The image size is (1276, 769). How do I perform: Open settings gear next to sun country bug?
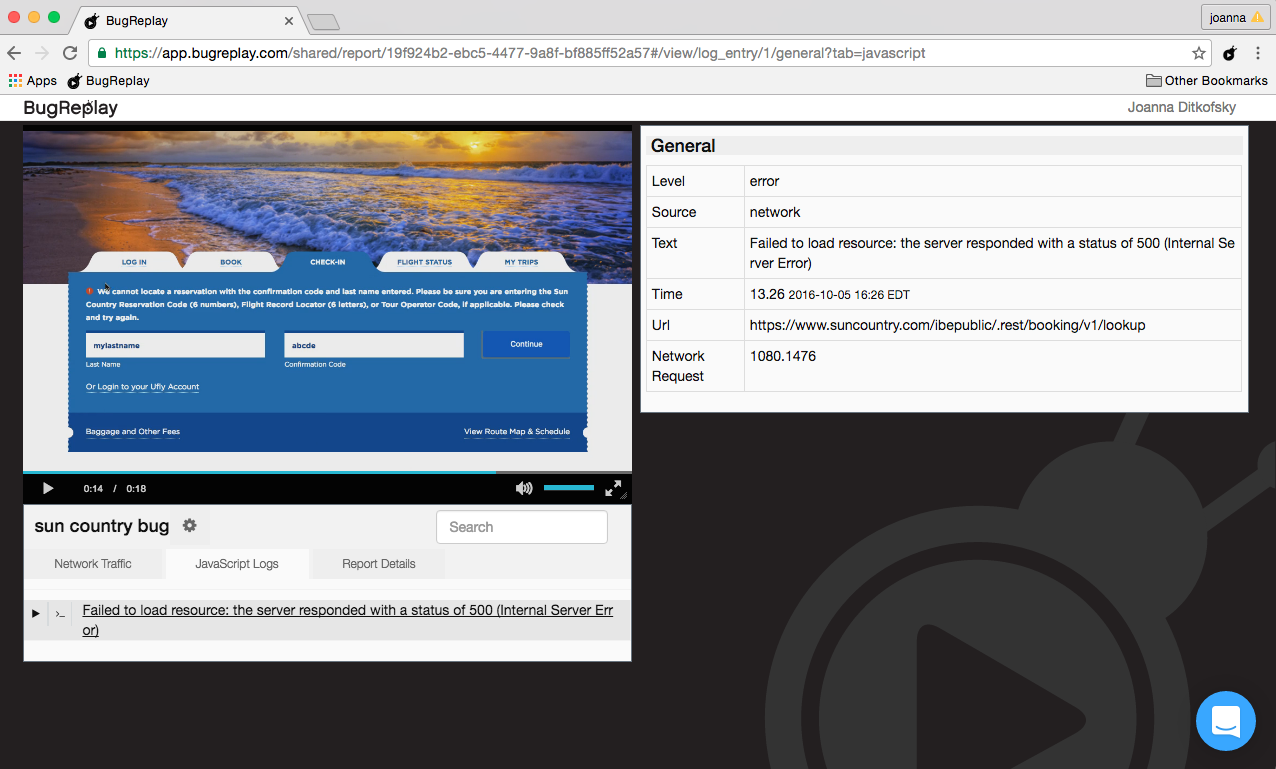point(189,526)
